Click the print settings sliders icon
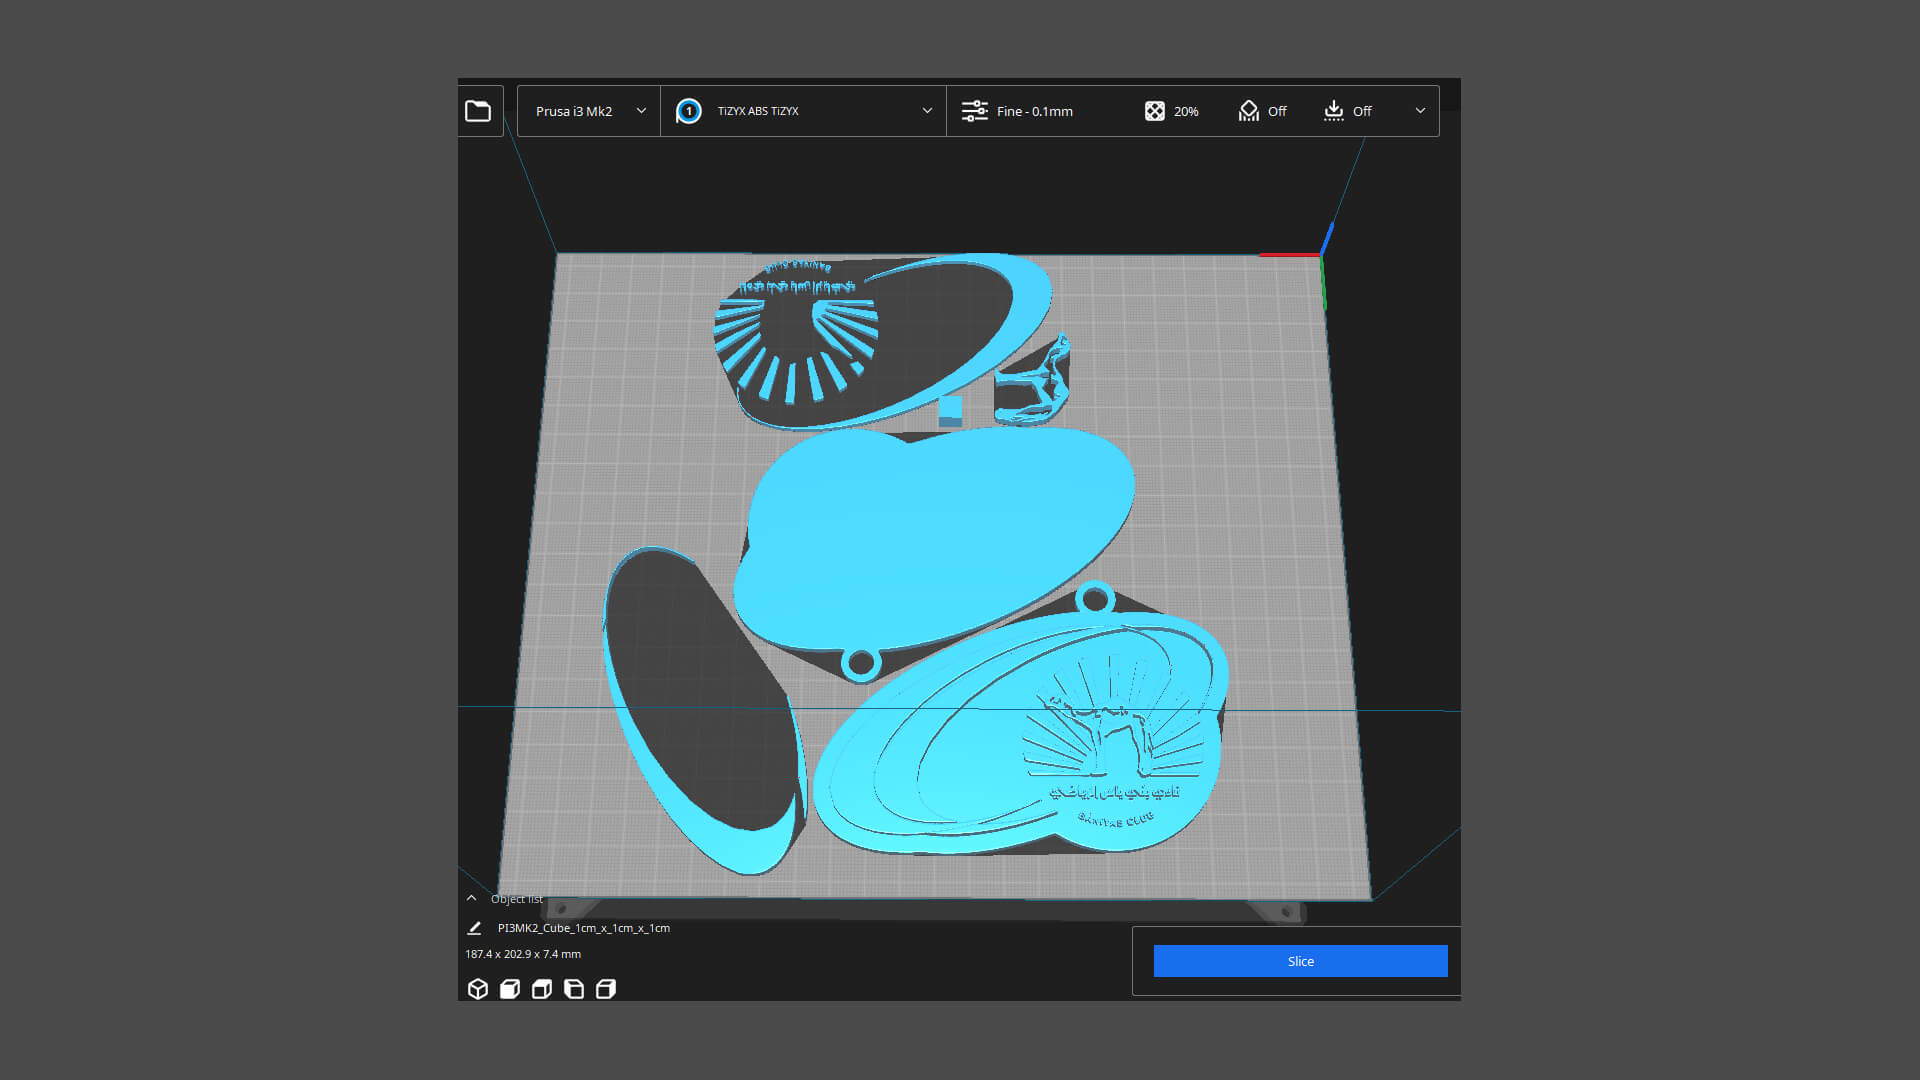 [x=974, y=111]
